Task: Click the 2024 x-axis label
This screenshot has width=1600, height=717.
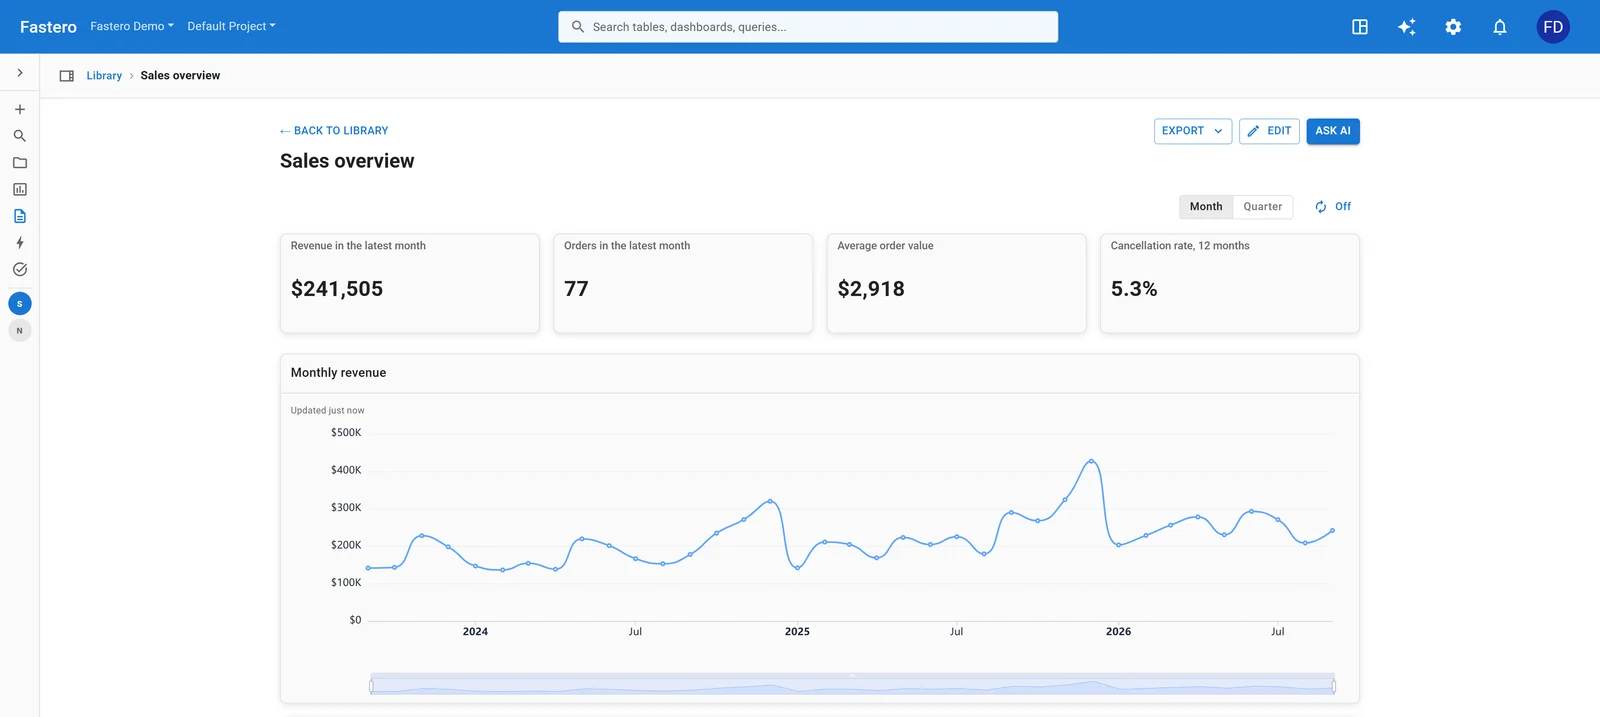Action: click(x=475, y=632)
